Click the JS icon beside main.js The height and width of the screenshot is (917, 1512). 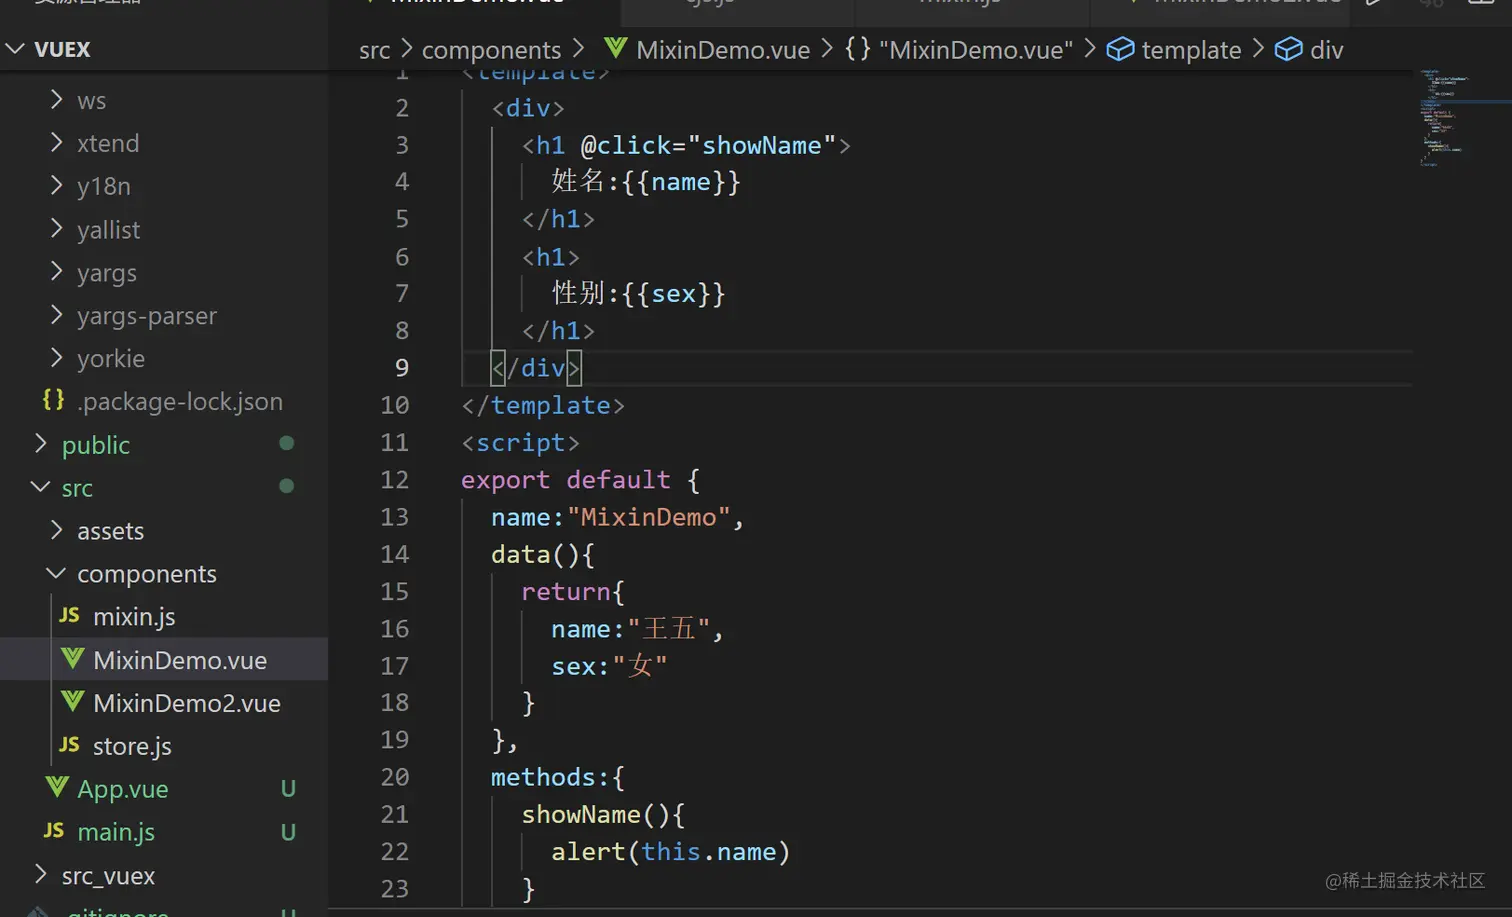tap(54, 830)
